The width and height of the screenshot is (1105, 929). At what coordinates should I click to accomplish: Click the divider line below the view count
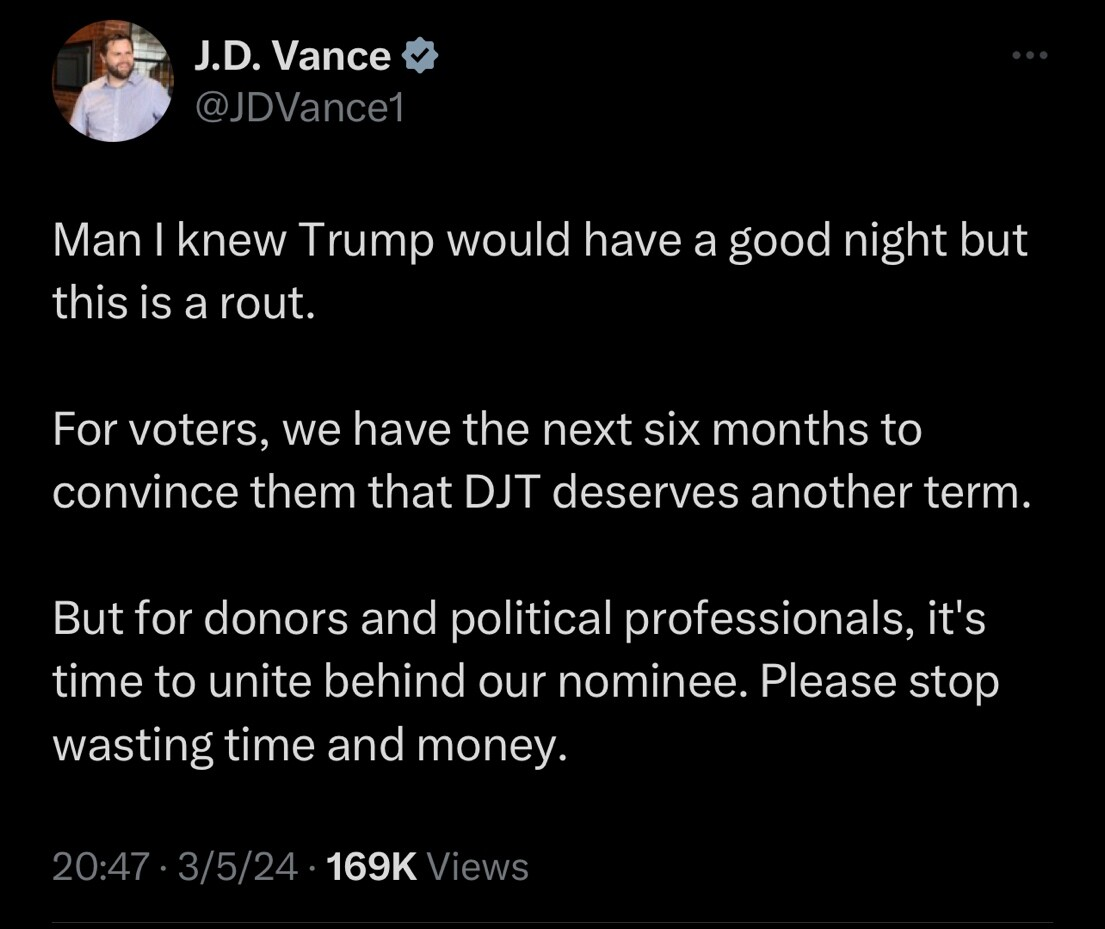click(552, 922)
